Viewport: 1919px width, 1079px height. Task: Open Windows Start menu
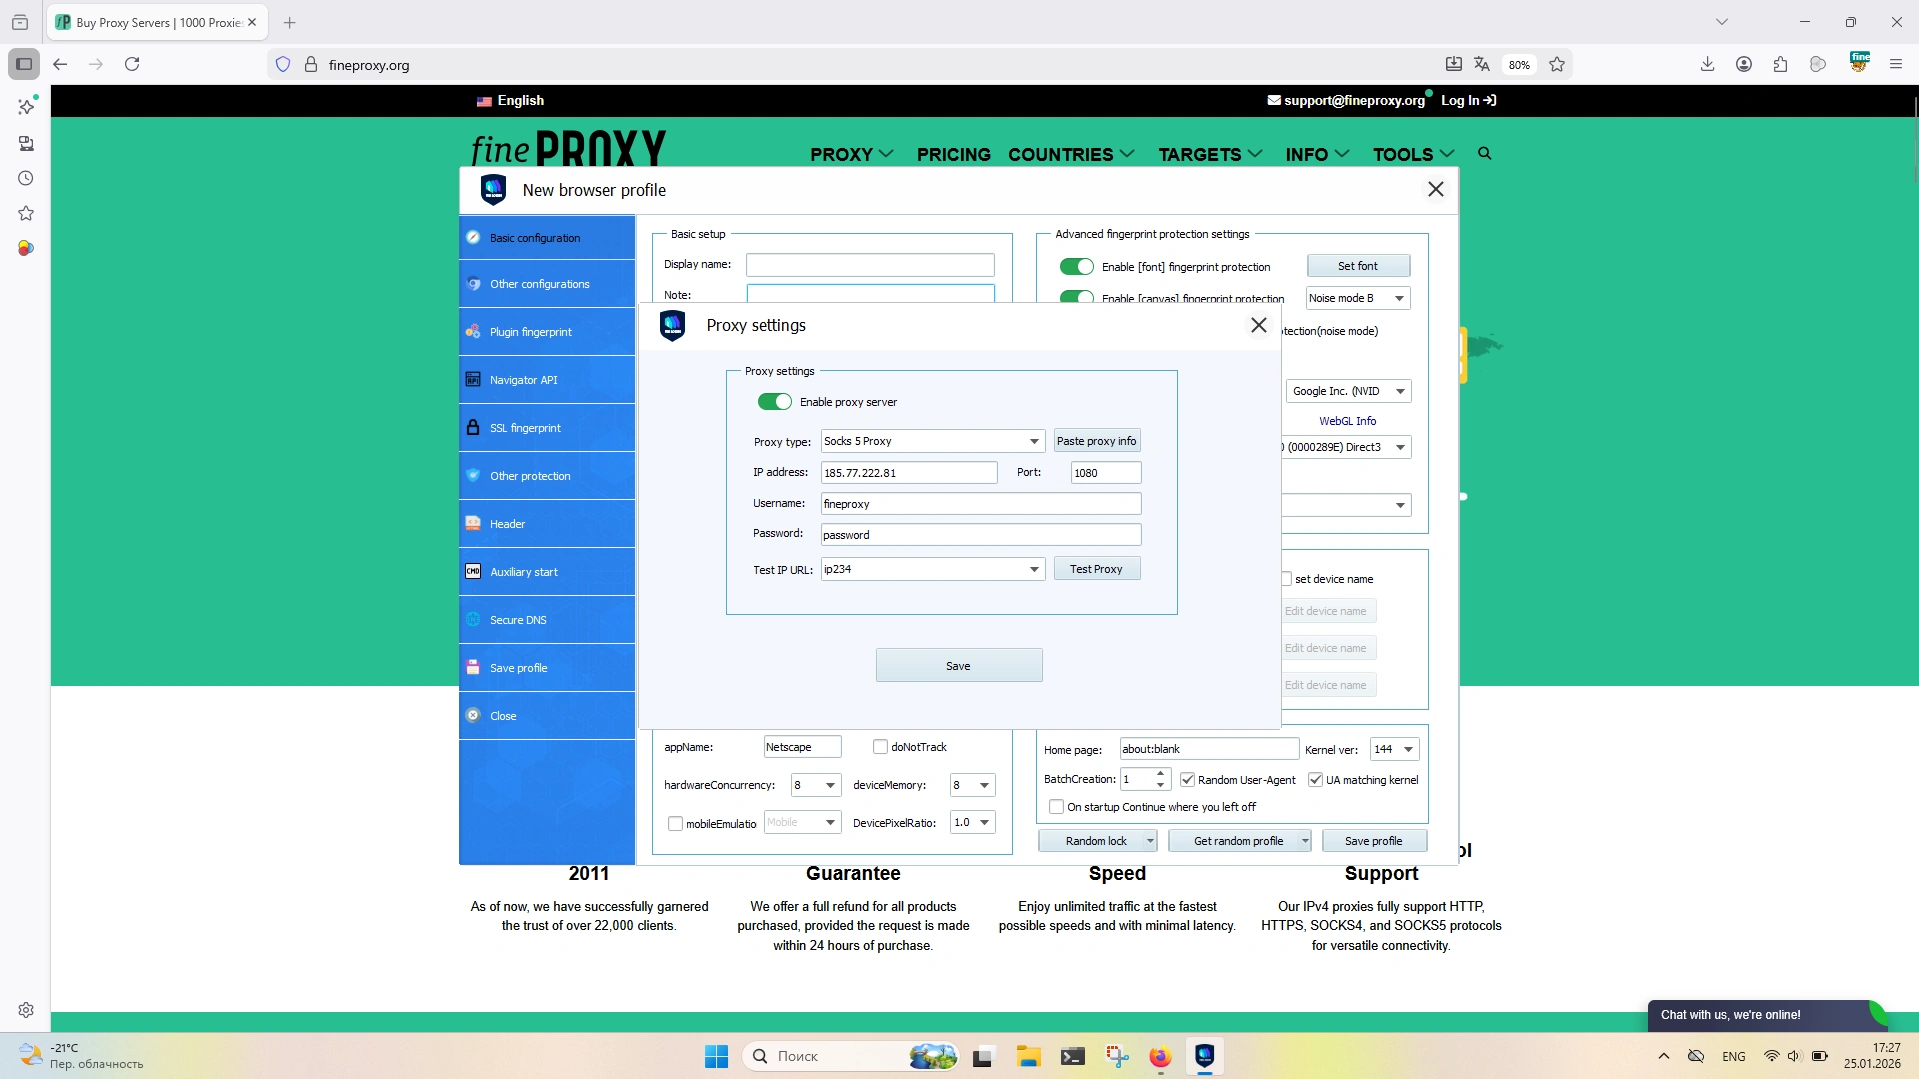coord(717,1056)
